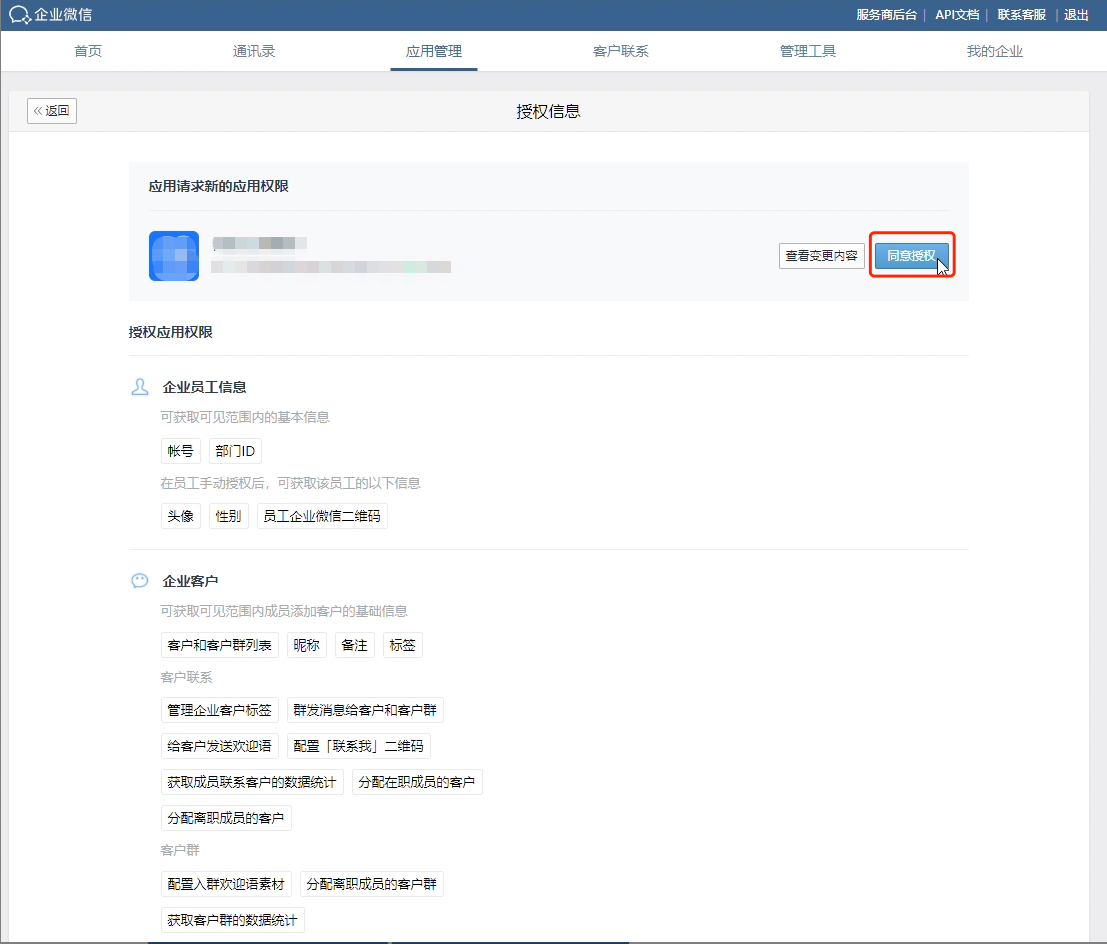
Task: Click the 管理企业客户标签 tag
Action: [220, 710]
